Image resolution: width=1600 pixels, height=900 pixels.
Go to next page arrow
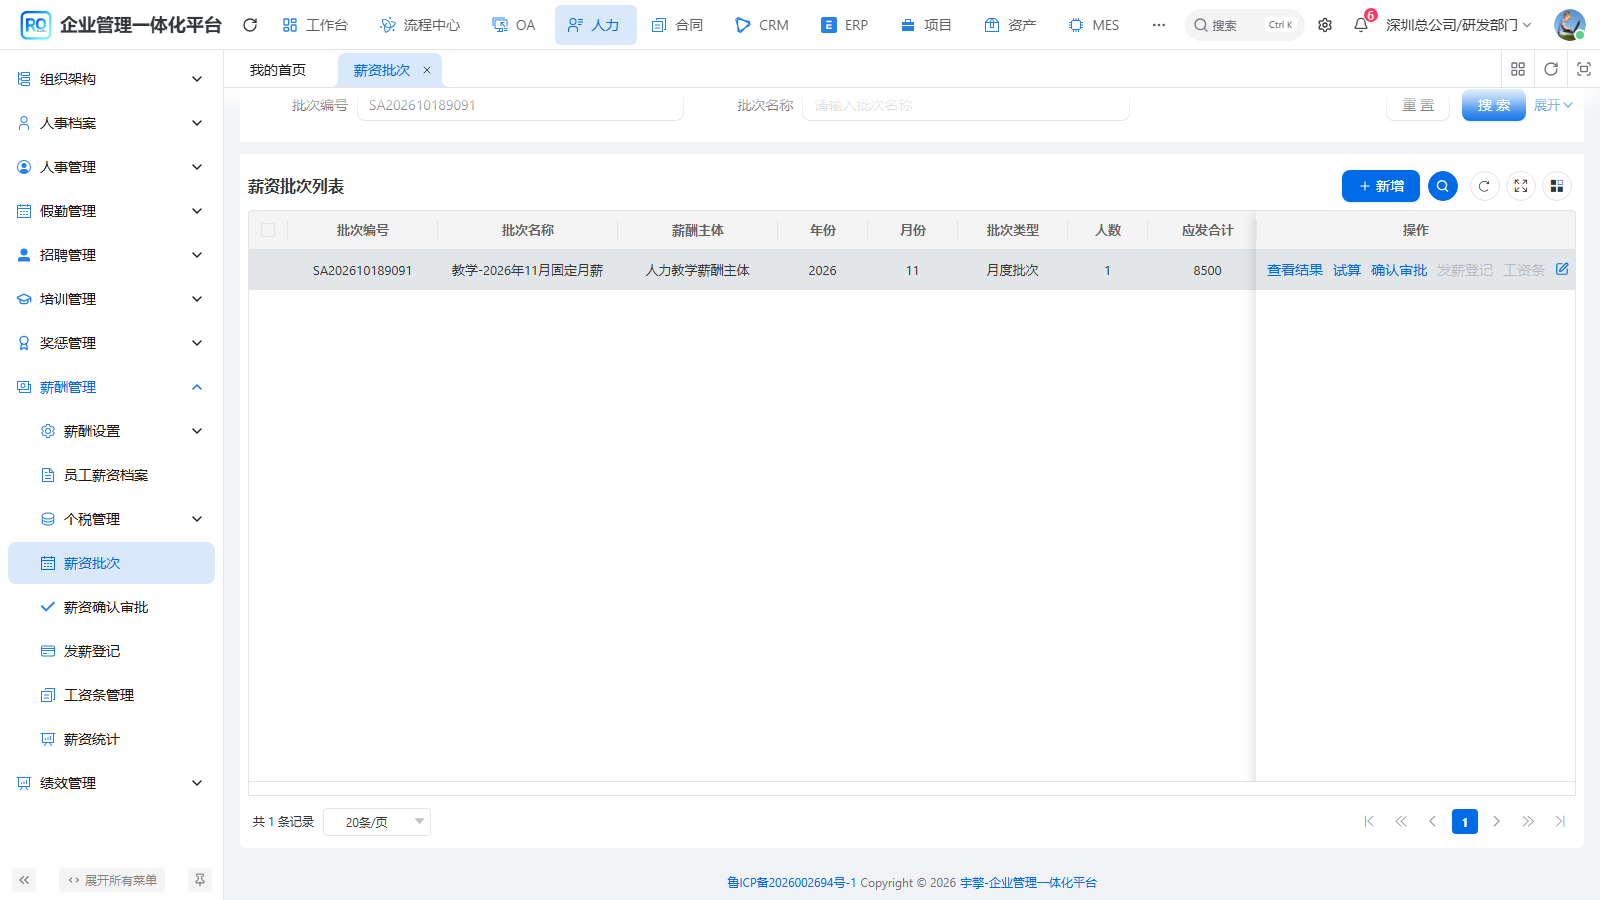(1497, 822)
